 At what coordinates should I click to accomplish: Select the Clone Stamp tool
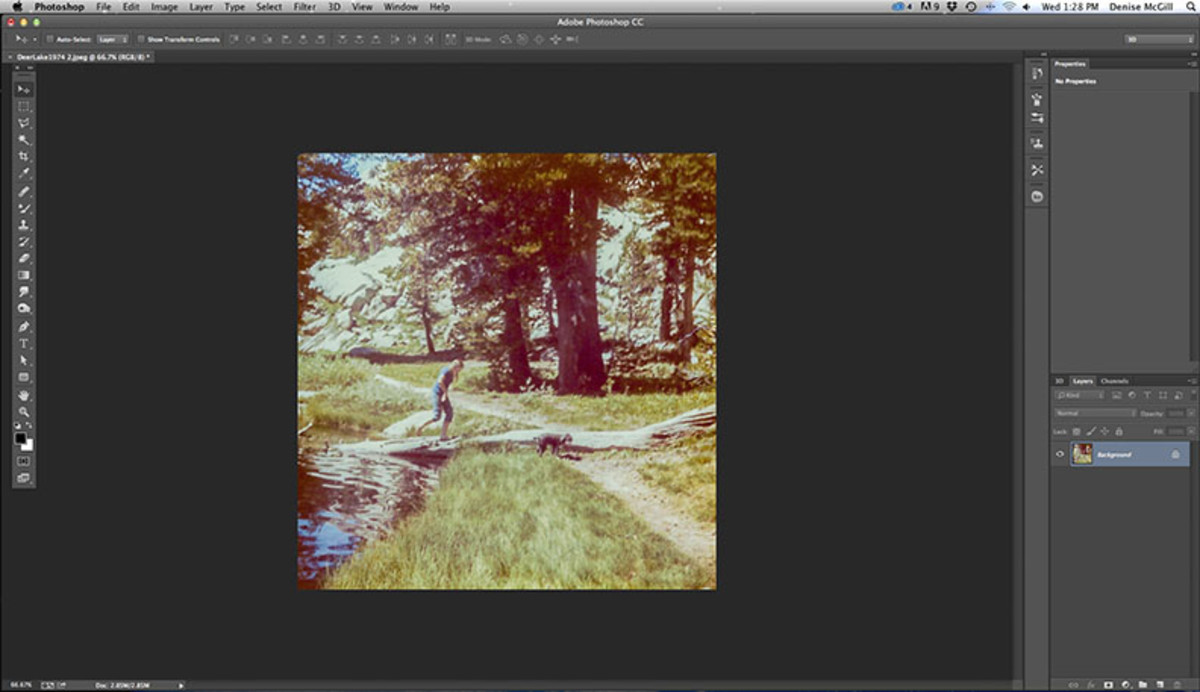tap(22, 224)
